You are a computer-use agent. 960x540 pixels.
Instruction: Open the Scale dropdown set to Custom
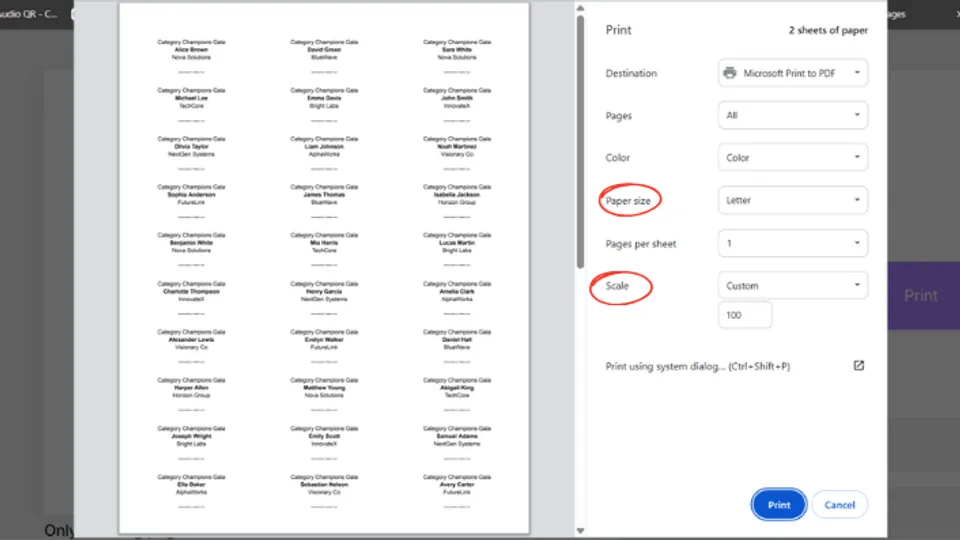click(793, 285)
